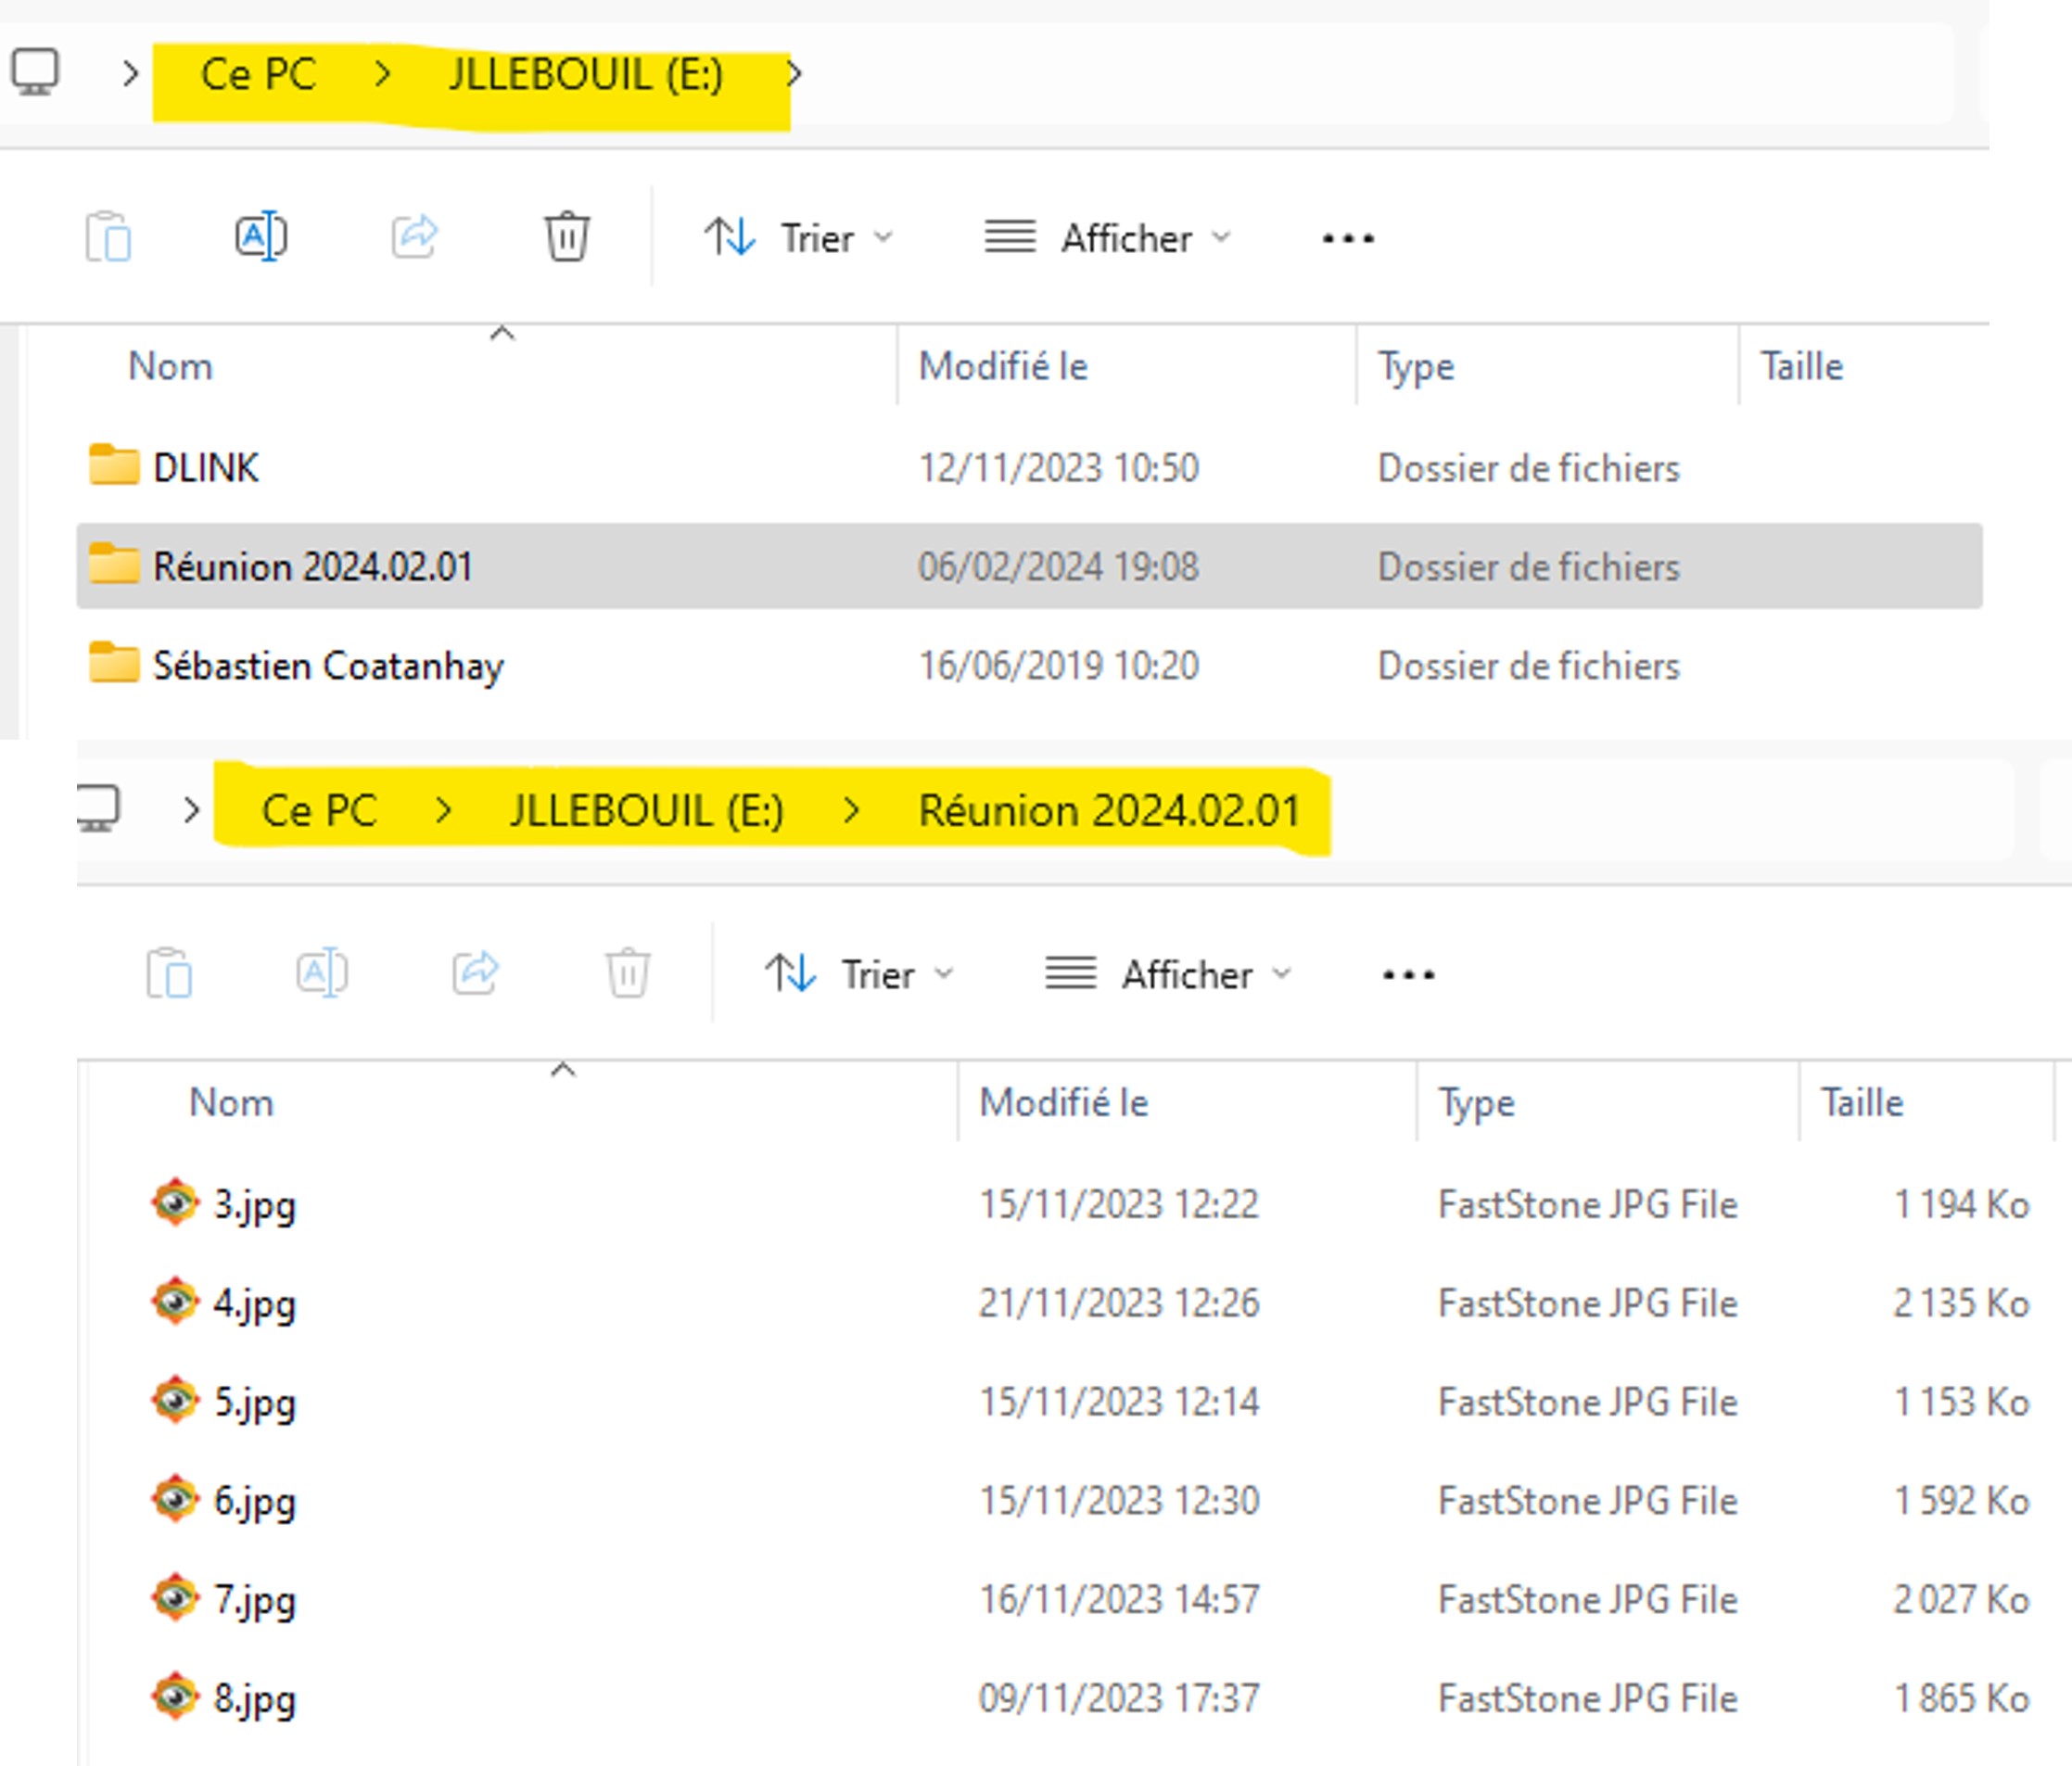Select the DLINK folder
The image size is (2072, 1766).
coord(206,467)
